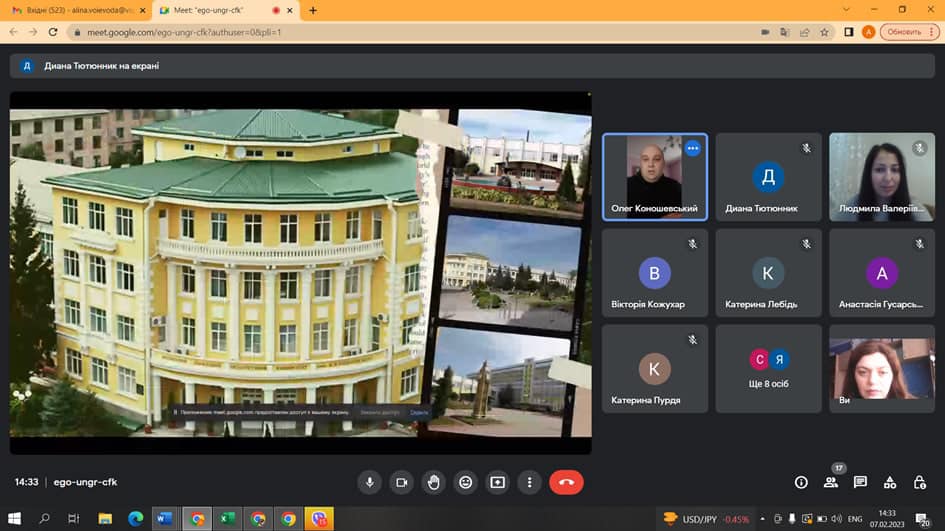Image resolution: width=945 pixels, height=531 pixels.
Task: Open Windows taskbar search
Action: (x=44, y=518)
